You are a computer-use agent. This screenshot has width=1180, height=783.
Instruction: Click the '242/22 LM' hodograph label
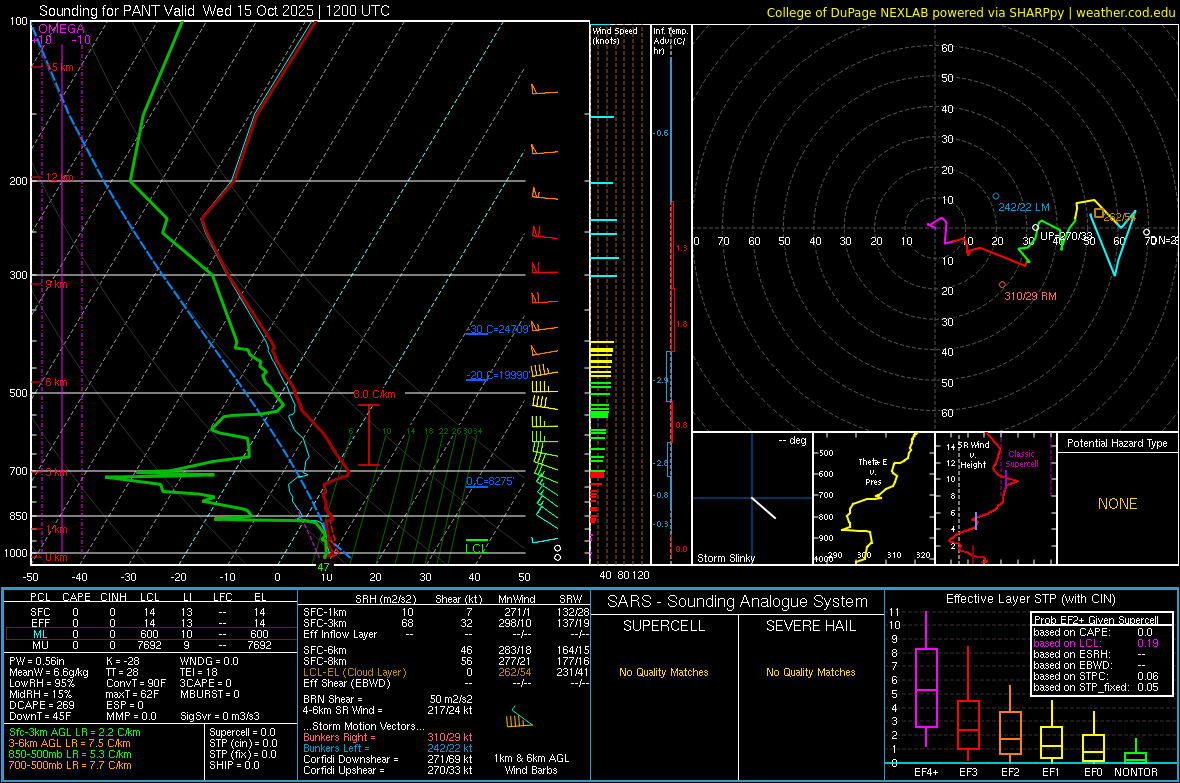tap(1023, 207)
